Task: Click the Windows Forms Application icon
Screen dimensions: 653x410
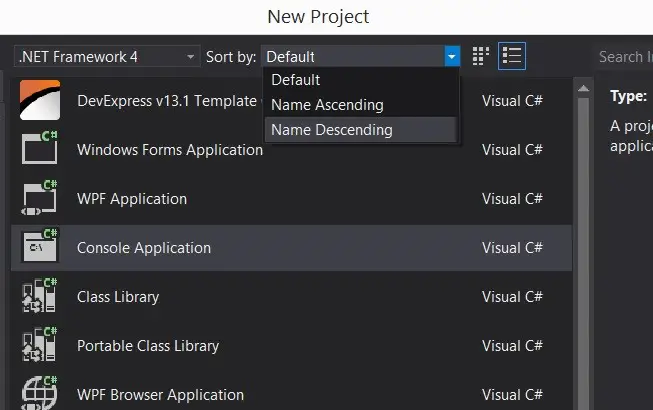Action: [40, 148]
